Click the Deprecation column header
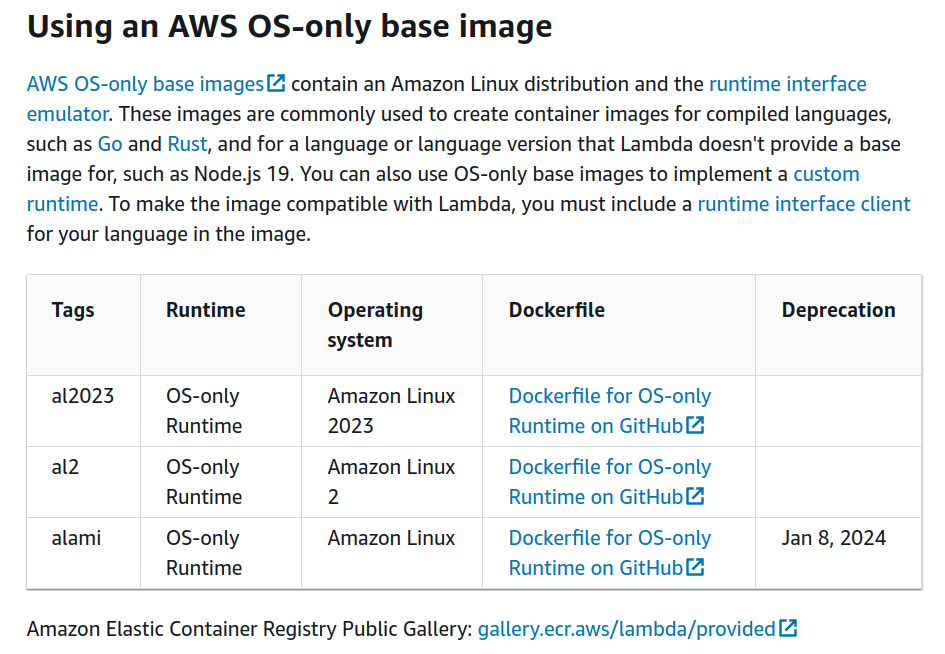The height and width of the screenshot is (654, 945). click(x=838, y=310)
